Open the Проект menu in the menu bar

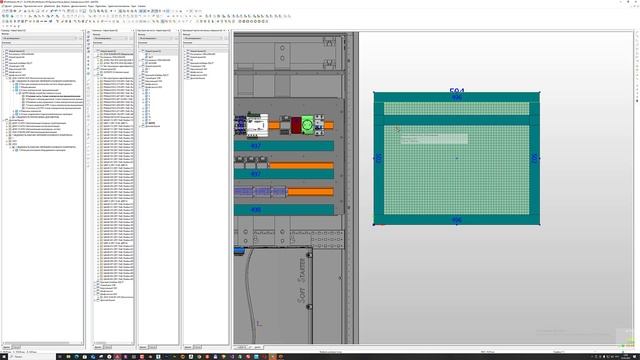[7, 7]
